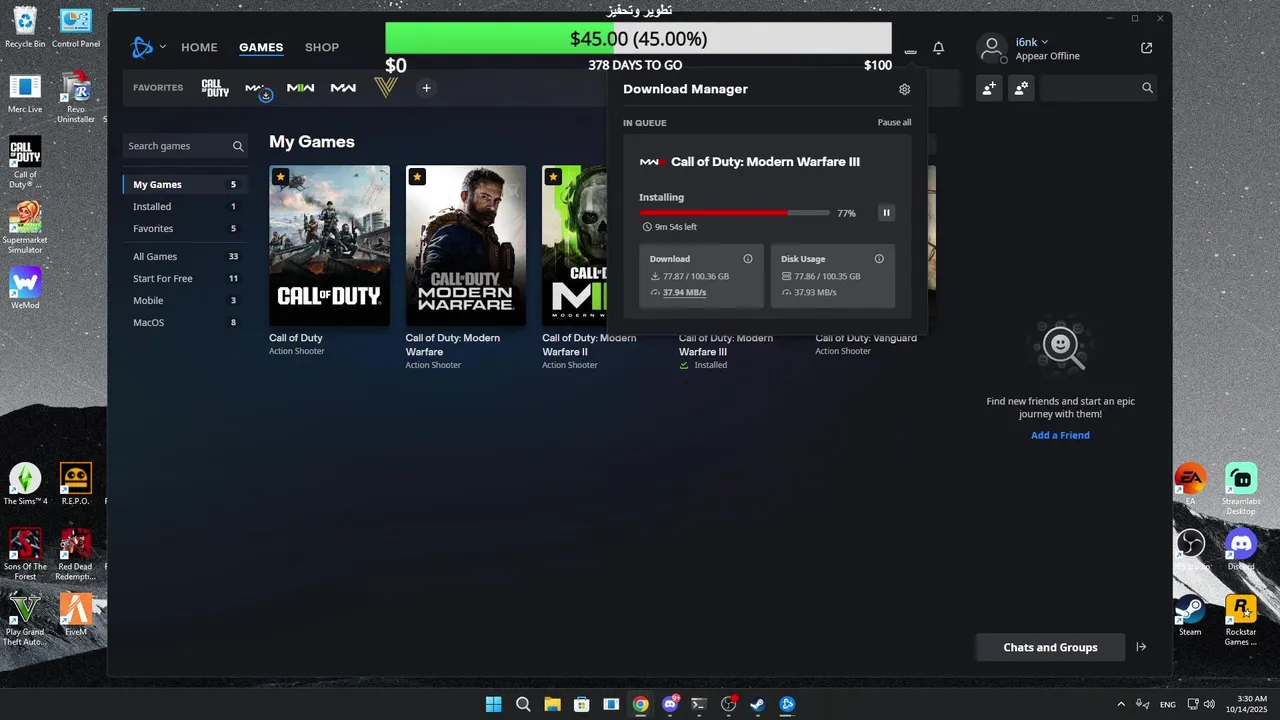
Task: Select the GAMES tab
Action: click(261, 47)
